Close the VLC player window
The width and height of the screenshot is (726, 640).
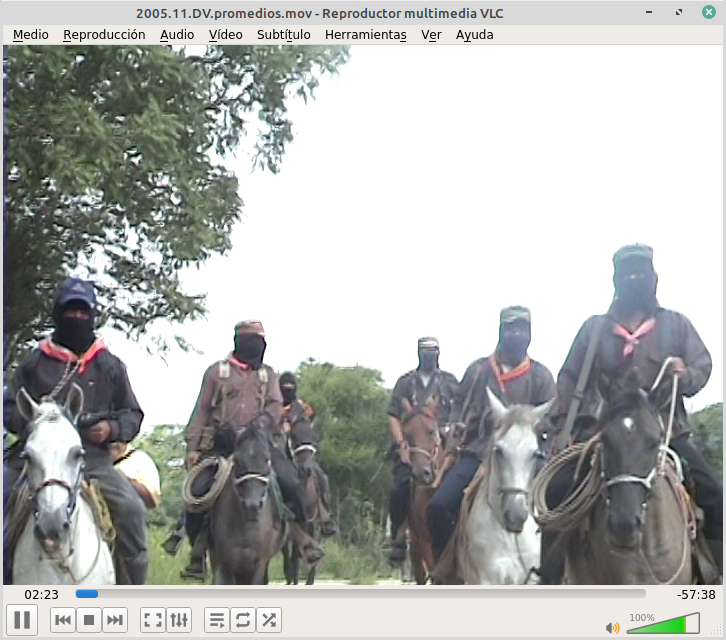(708, 12)
